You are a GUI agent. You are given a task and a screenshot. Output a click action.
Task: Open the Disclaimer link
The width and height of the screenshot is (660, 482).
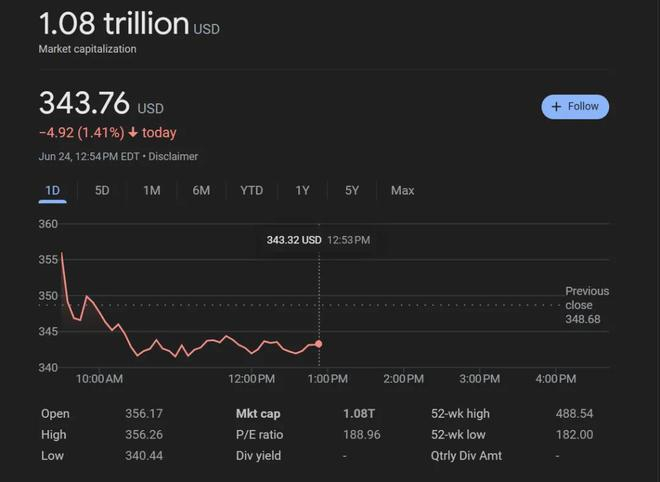pos(173,157)
